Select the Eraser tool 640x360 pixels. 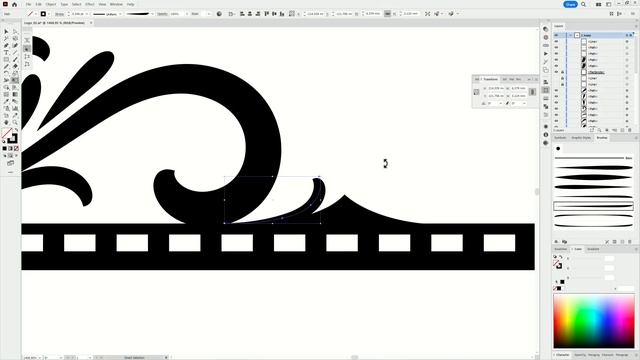pyautogui.click(x=15, y=67)
